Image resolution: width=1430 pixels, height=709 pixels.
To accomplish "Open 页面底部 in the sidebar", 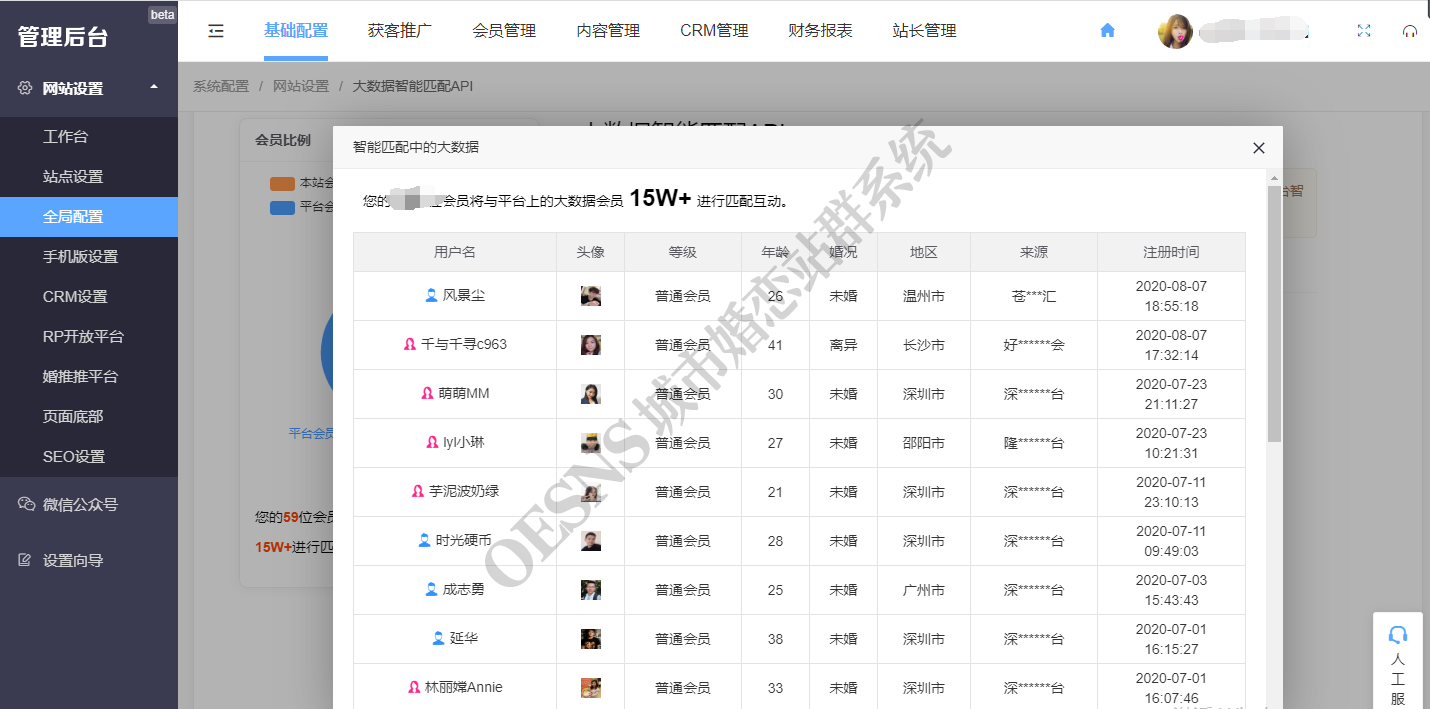I will coord(89,417).
